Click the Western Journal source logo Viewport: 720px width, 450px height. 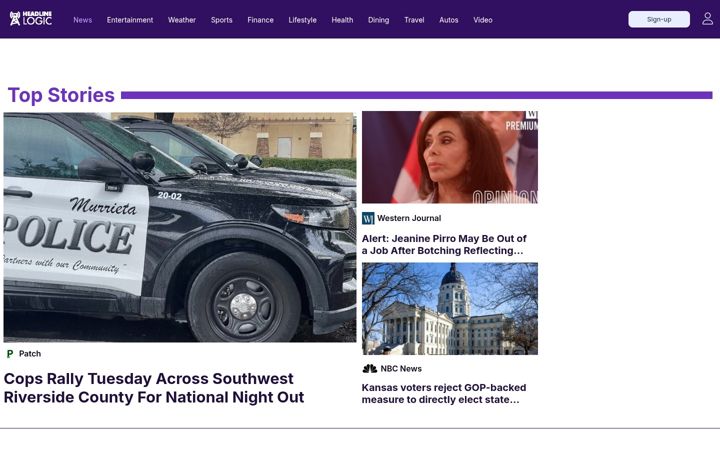pyautogui.click(x=368, y=218)
